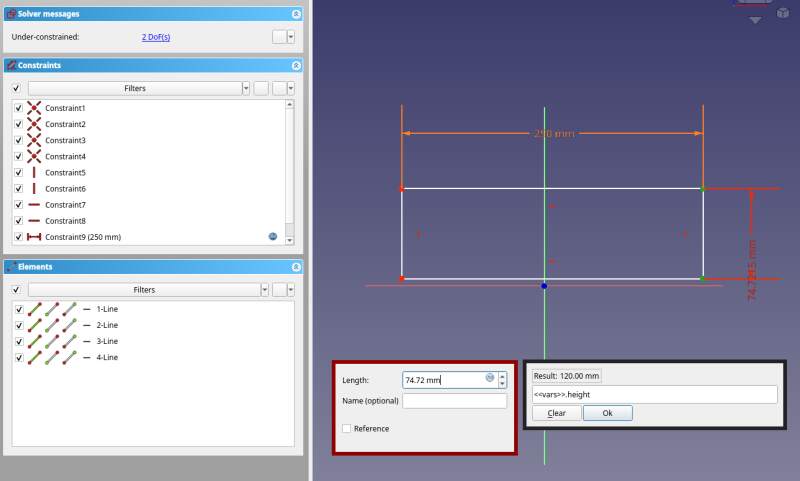Uncheck Constraint6 checkbox

tap(18, 189)
